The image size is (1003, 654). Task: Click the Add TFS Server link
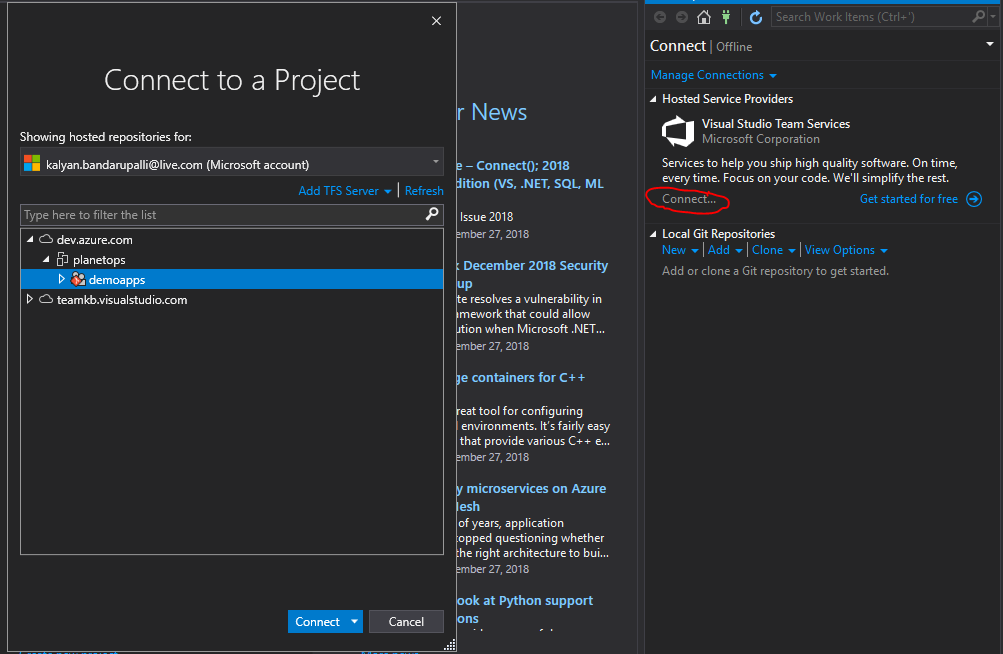[x=338, y=191]
